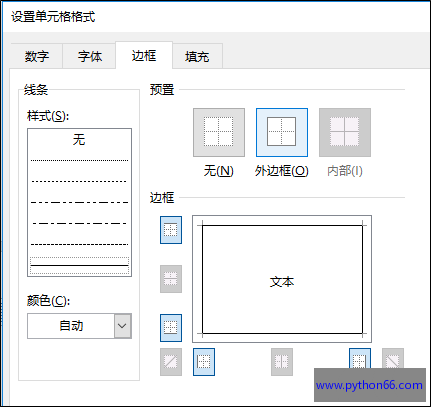Click the 文本 border preview area
Image resolution: width=431 pixels, height=407 pixels.
click(x=282, y=279)
